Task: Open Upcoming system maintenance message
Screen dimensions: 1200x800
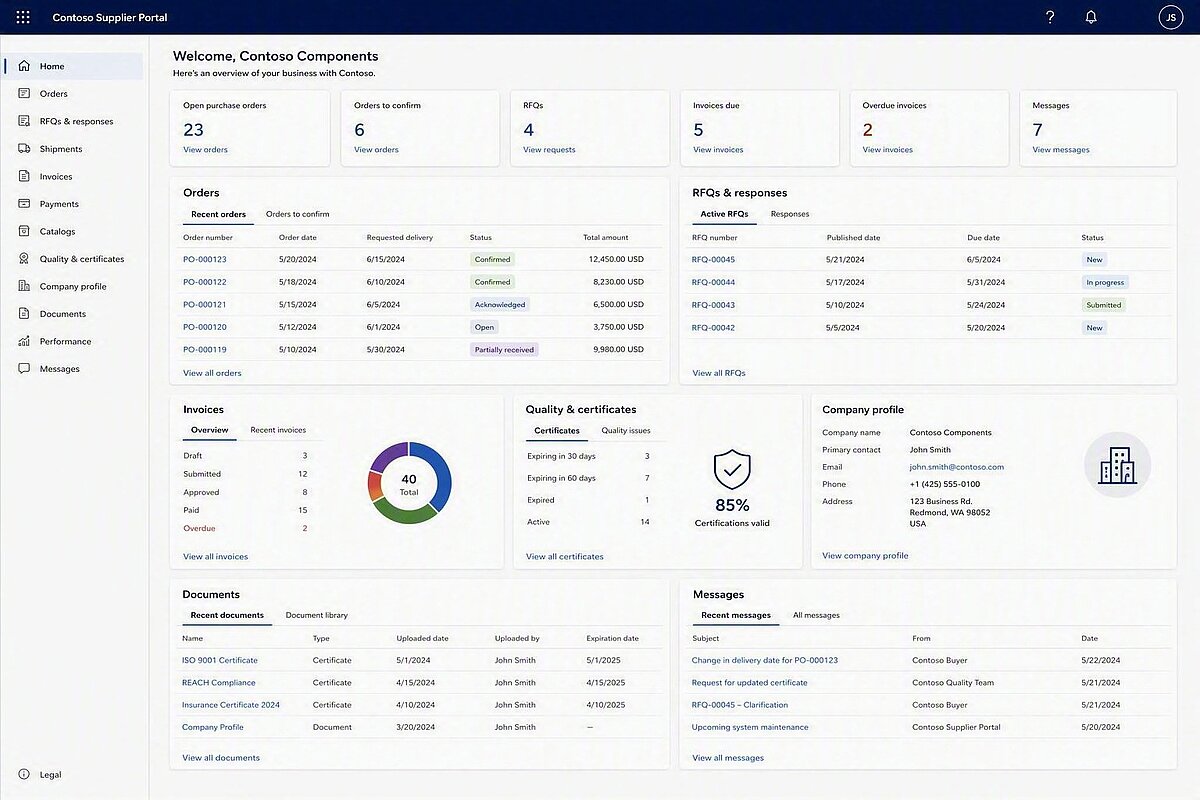Action: 750,727
